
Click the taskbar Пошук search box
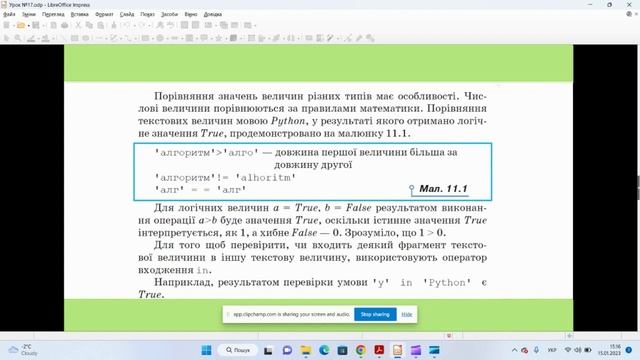[x=238, y=350]
